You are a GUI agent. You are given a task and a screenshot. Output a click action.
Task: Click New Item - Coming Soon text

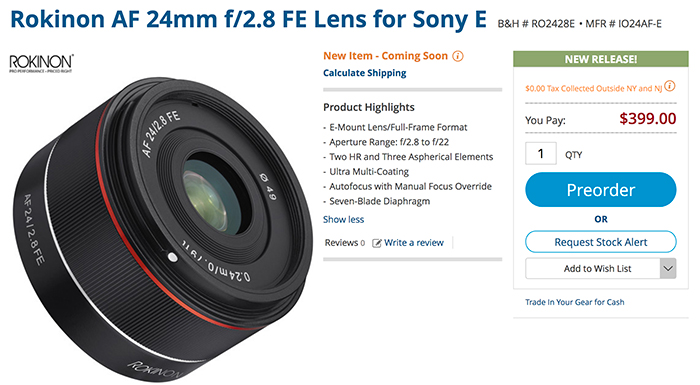pyautogui.click(x=385, y=56)
